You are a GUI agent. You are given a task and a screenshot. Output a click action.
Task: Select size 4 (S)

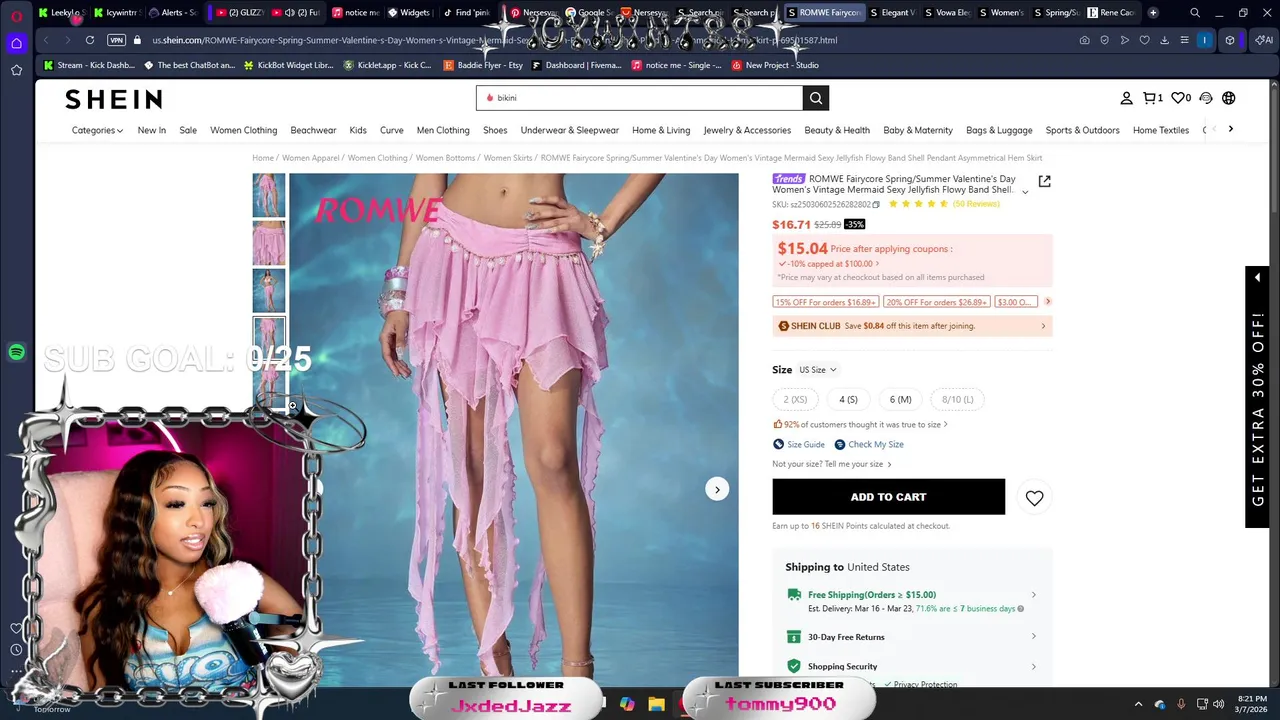pos(848,400)
